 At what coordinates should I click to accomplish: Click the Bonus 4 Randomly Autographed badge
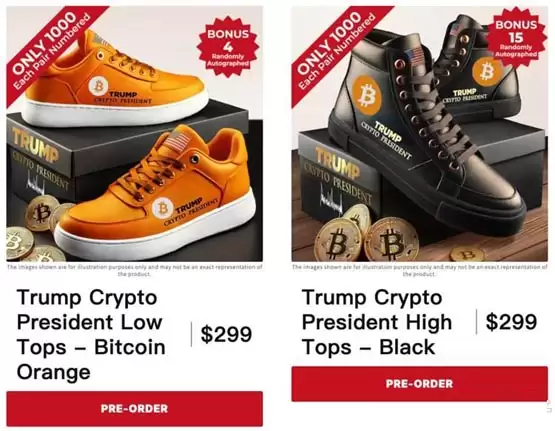pos(228,47)
